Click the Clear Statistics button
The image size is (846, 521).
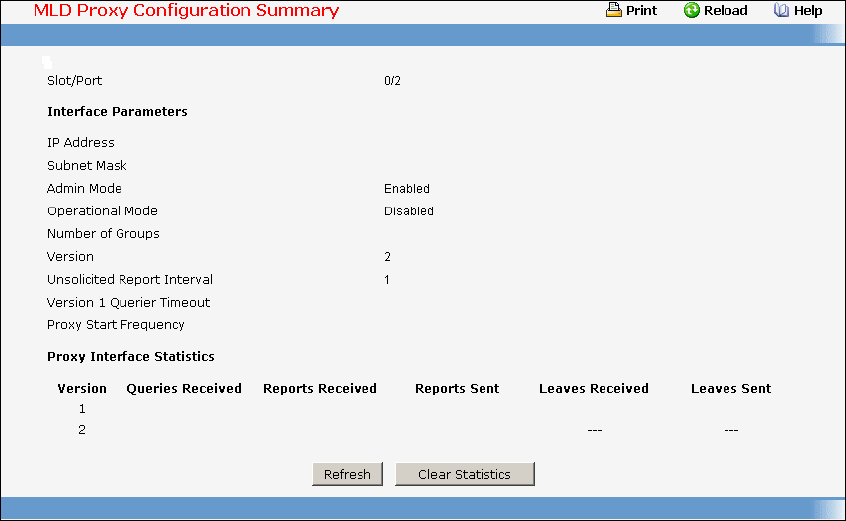click(465, 474)
